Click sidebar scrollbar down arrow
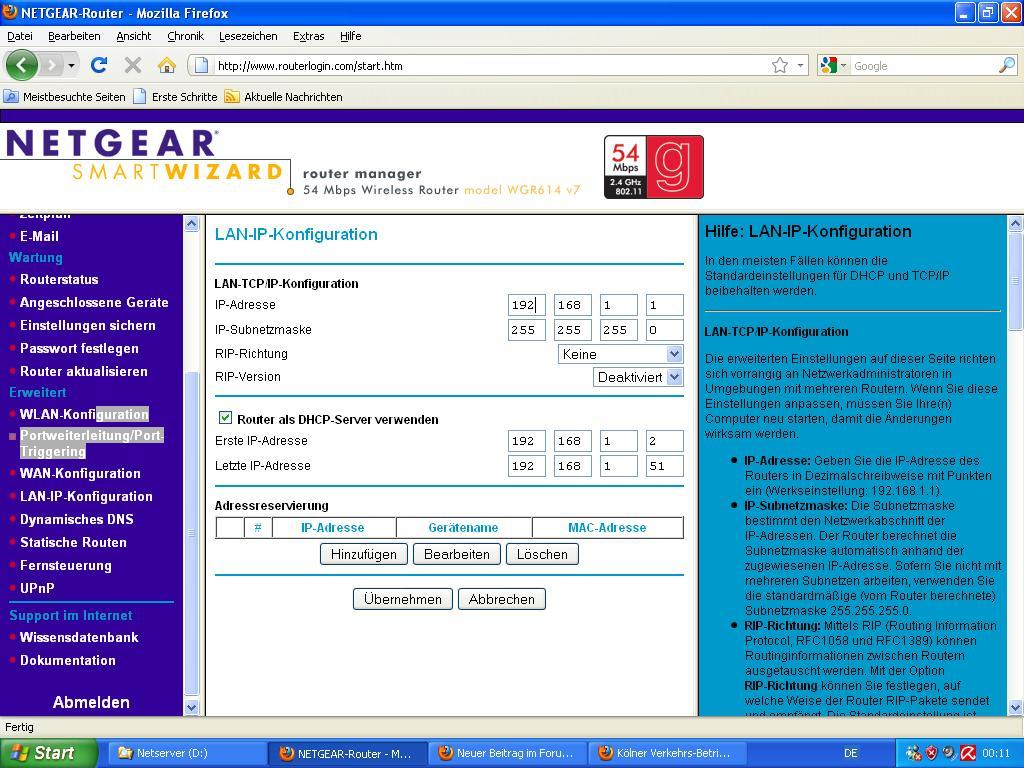Viewport: 1024px width, 768px height. click(x=191, y=707)
